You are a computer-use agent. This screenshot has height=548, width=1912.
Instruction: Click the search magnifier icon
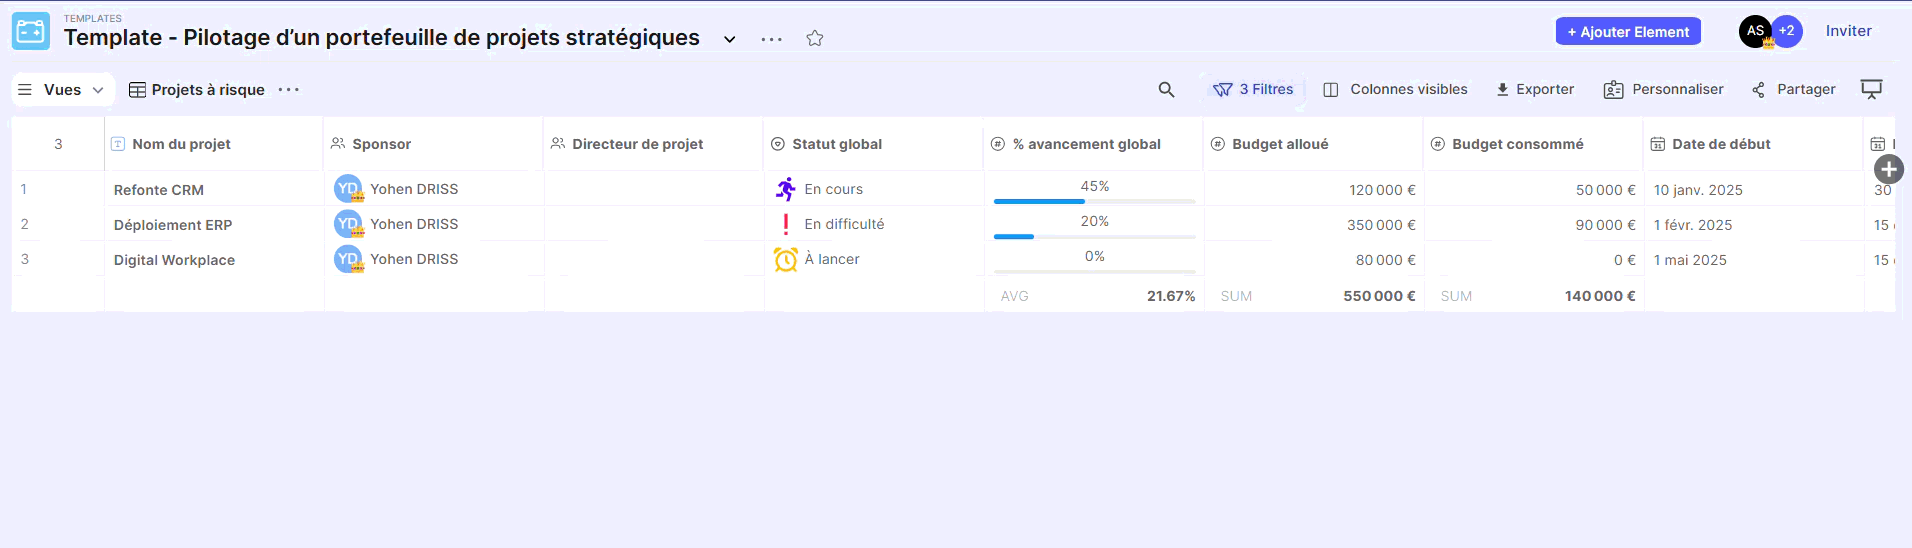point(1166,90)
